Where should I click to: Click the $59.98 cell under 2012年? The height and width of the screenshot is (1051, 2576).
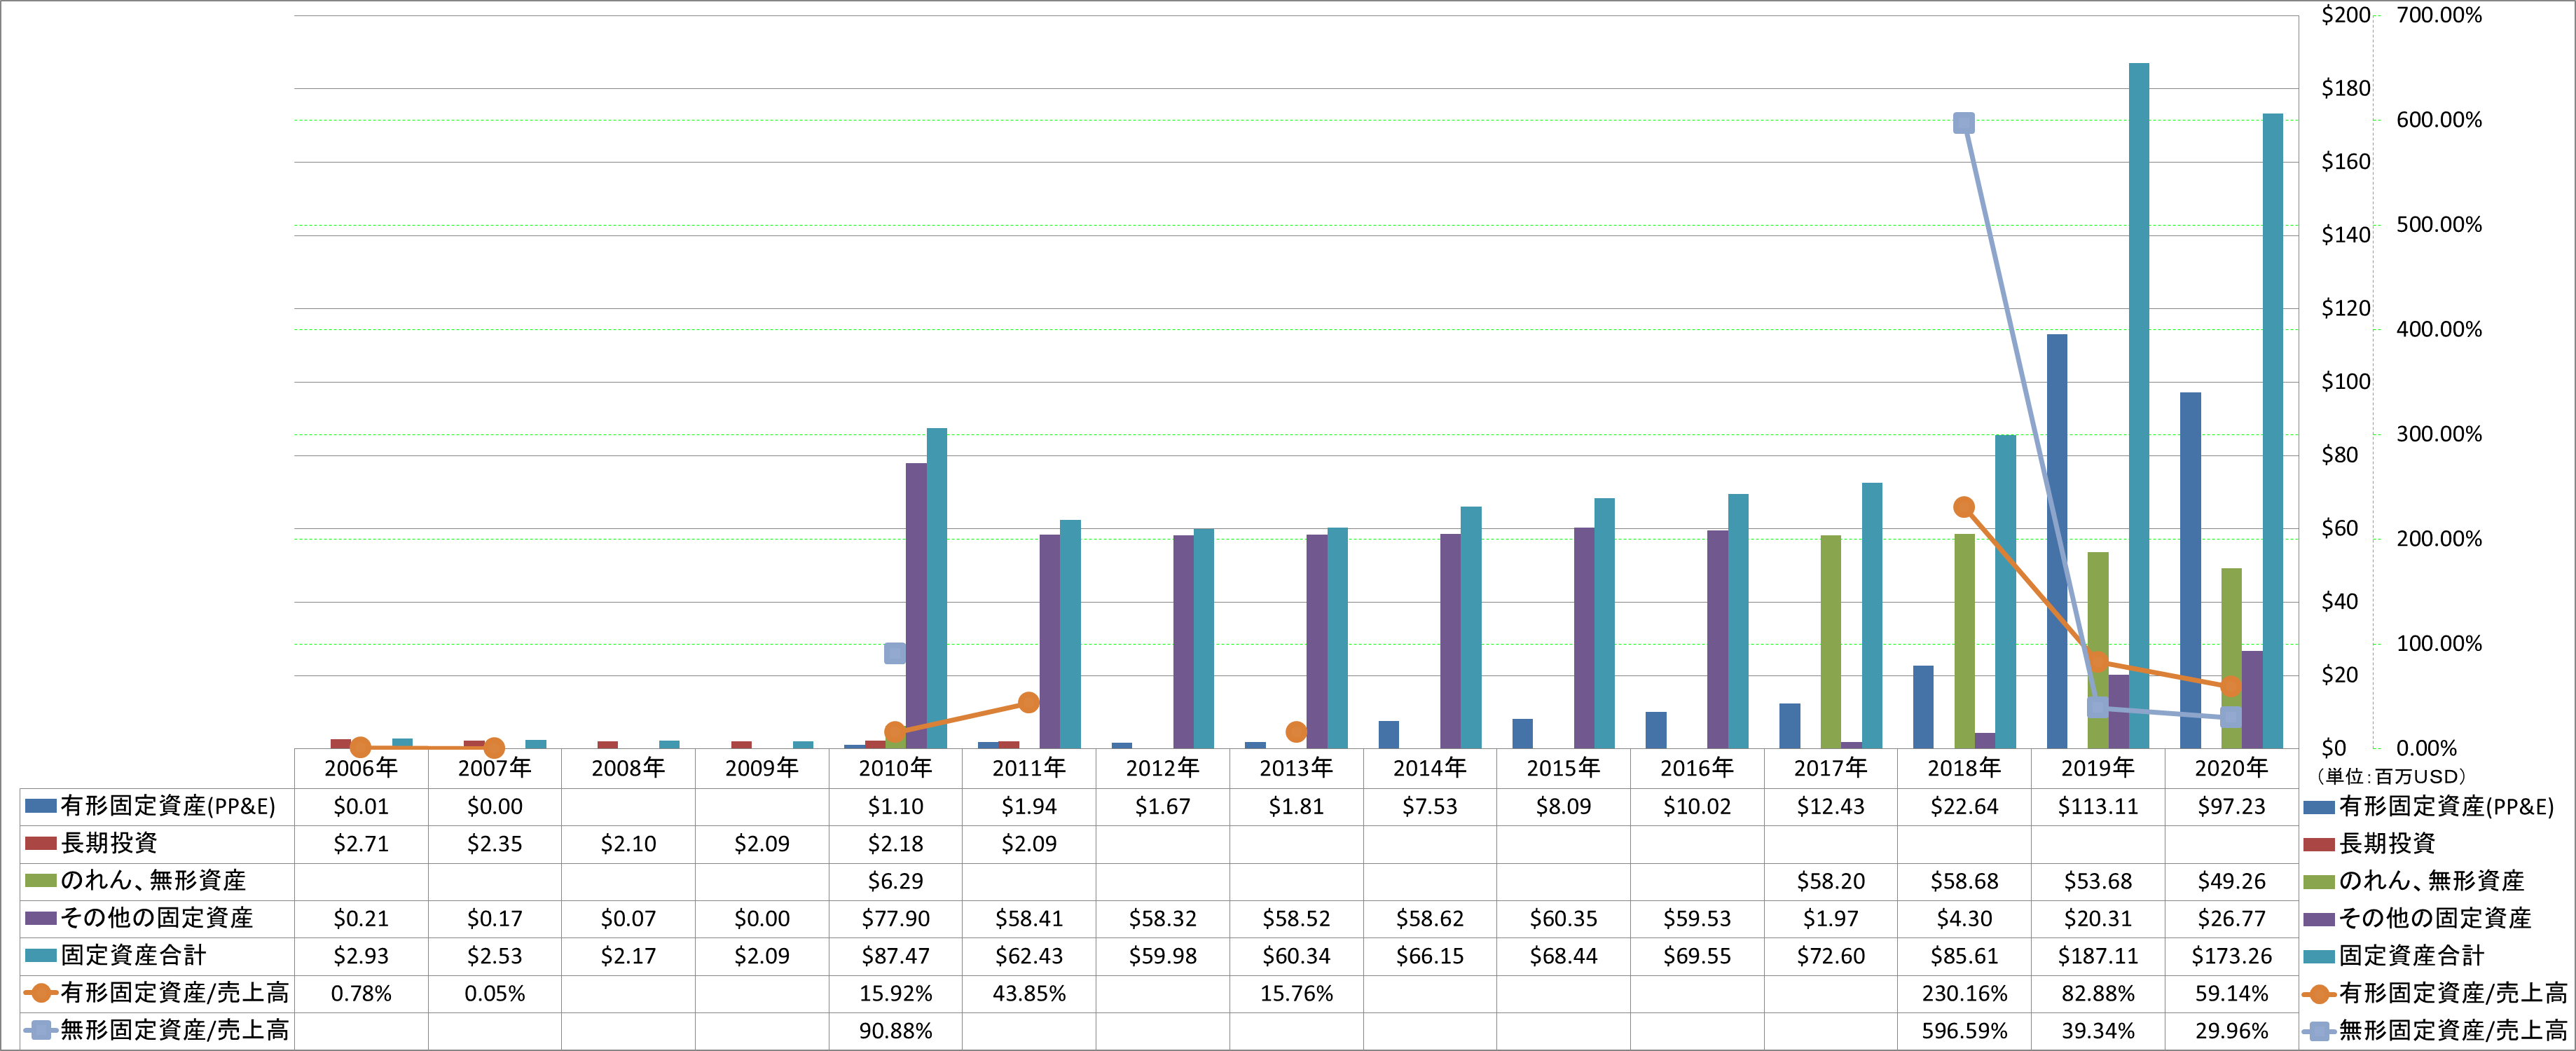click(x=1162, y=956)
